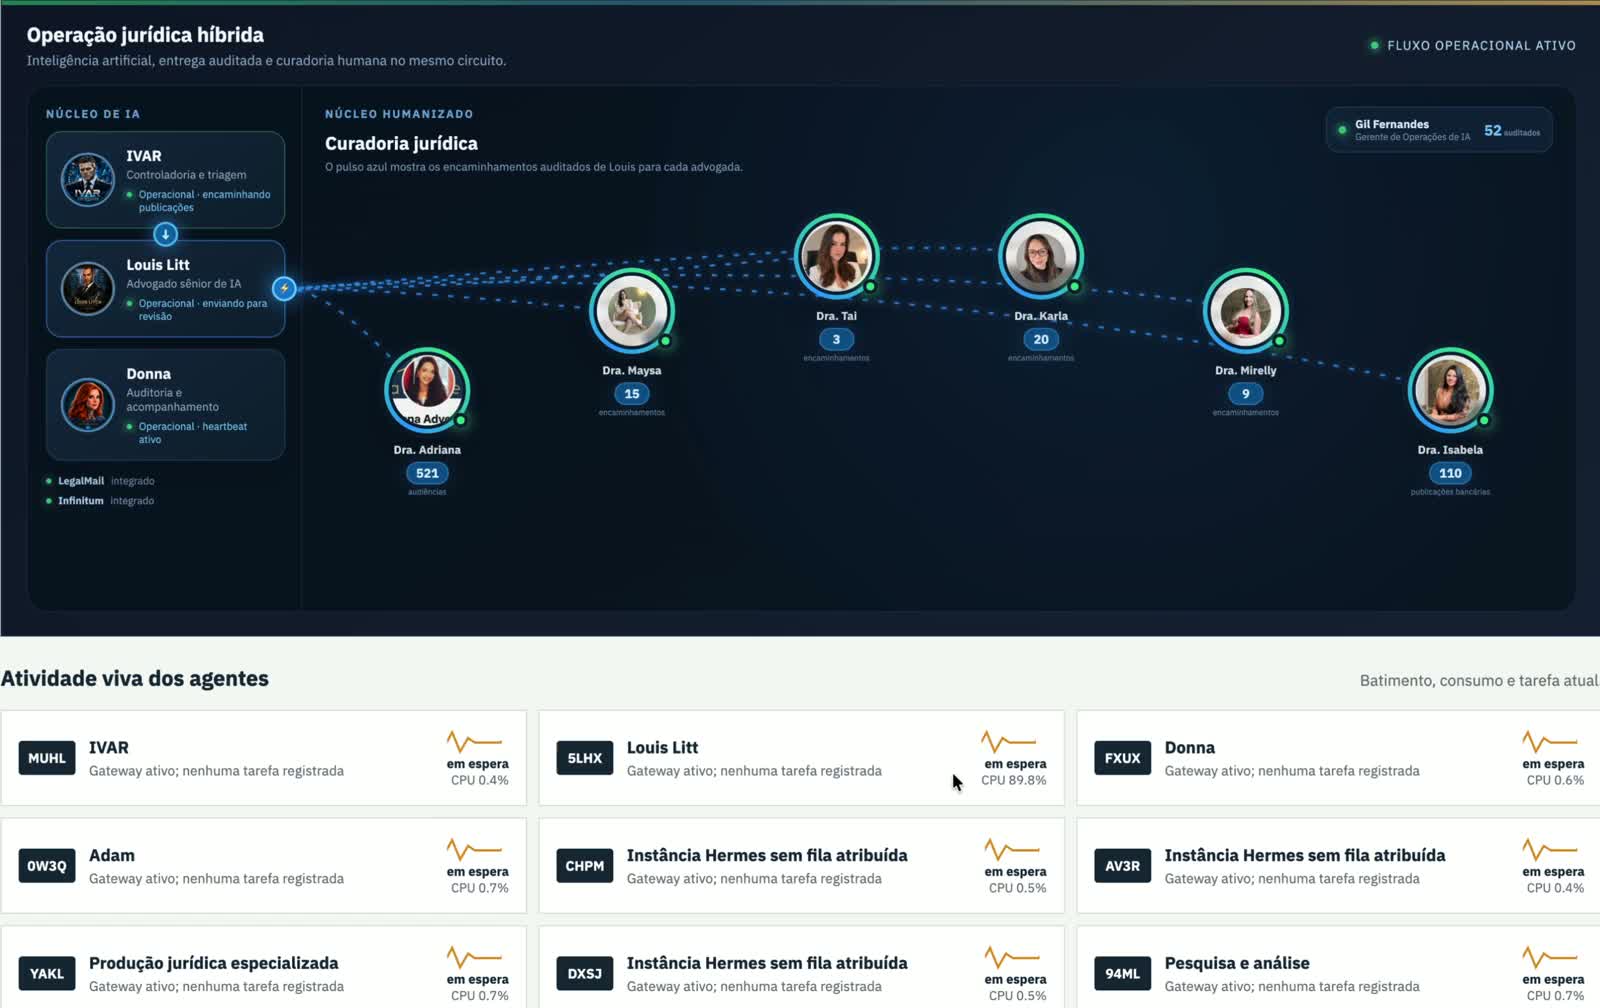
Task: Click the 94ML tag on Pesquisa e análise card
Action: tap(1122, 973)
